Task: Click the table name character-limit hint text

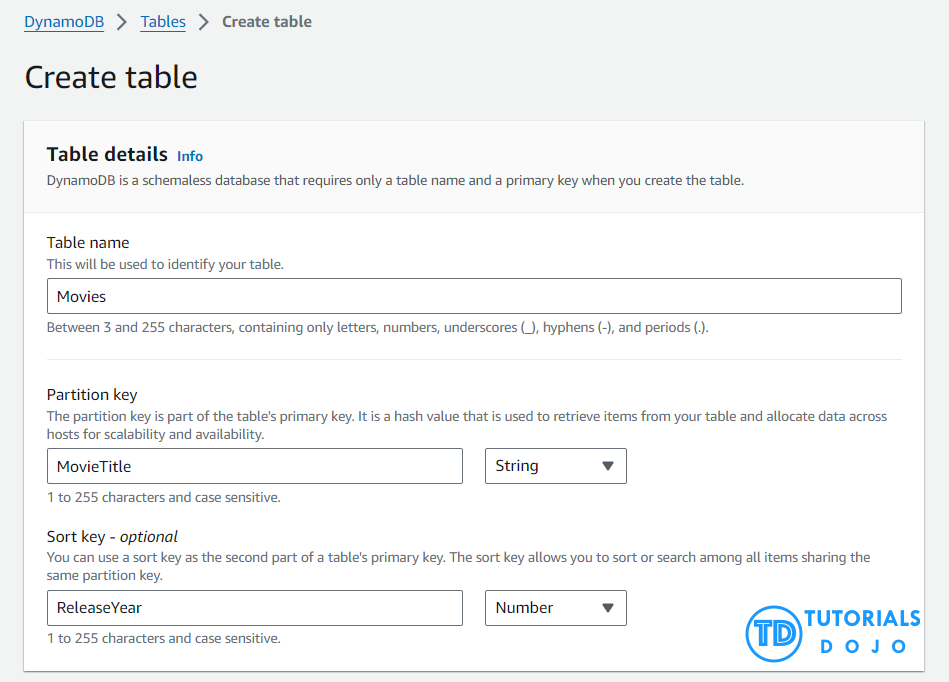Action: [x=378, y=327]
